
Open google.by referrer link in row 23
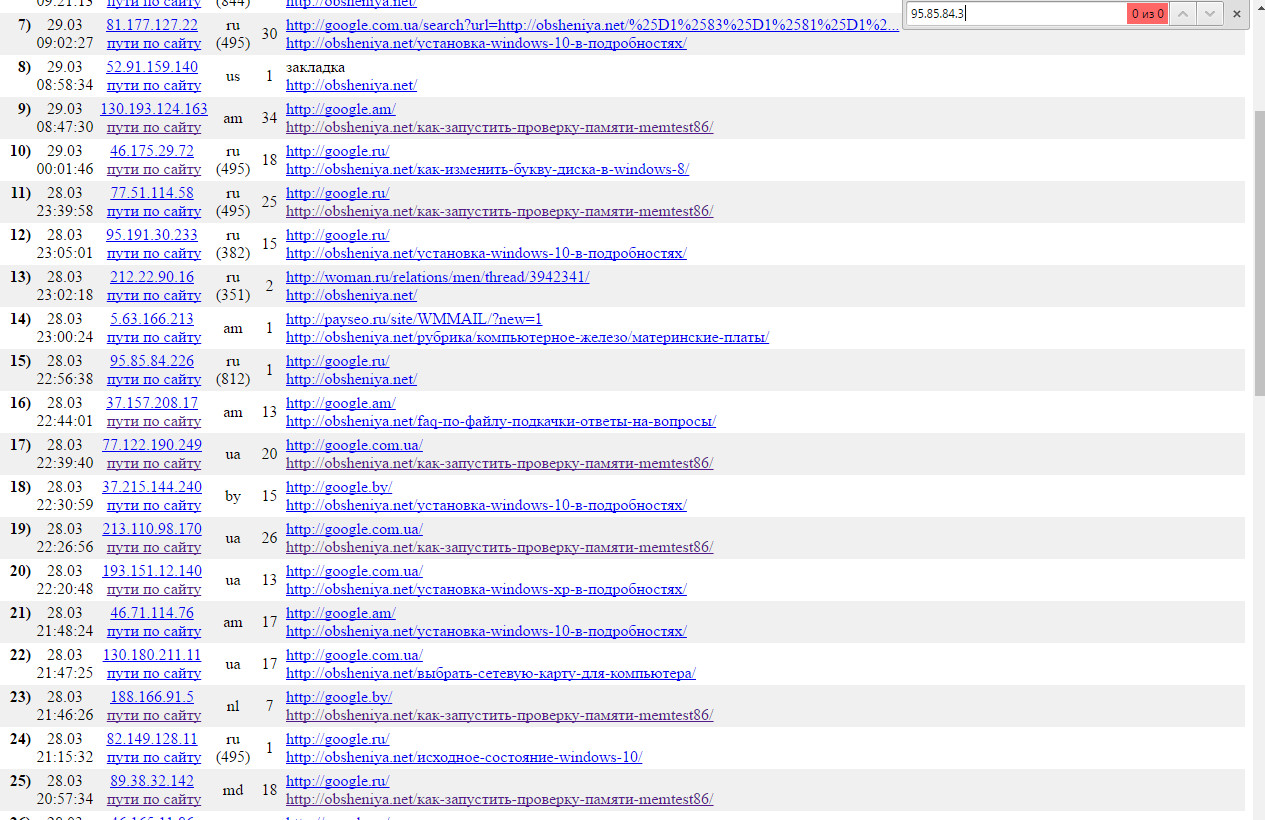(339, 697)
